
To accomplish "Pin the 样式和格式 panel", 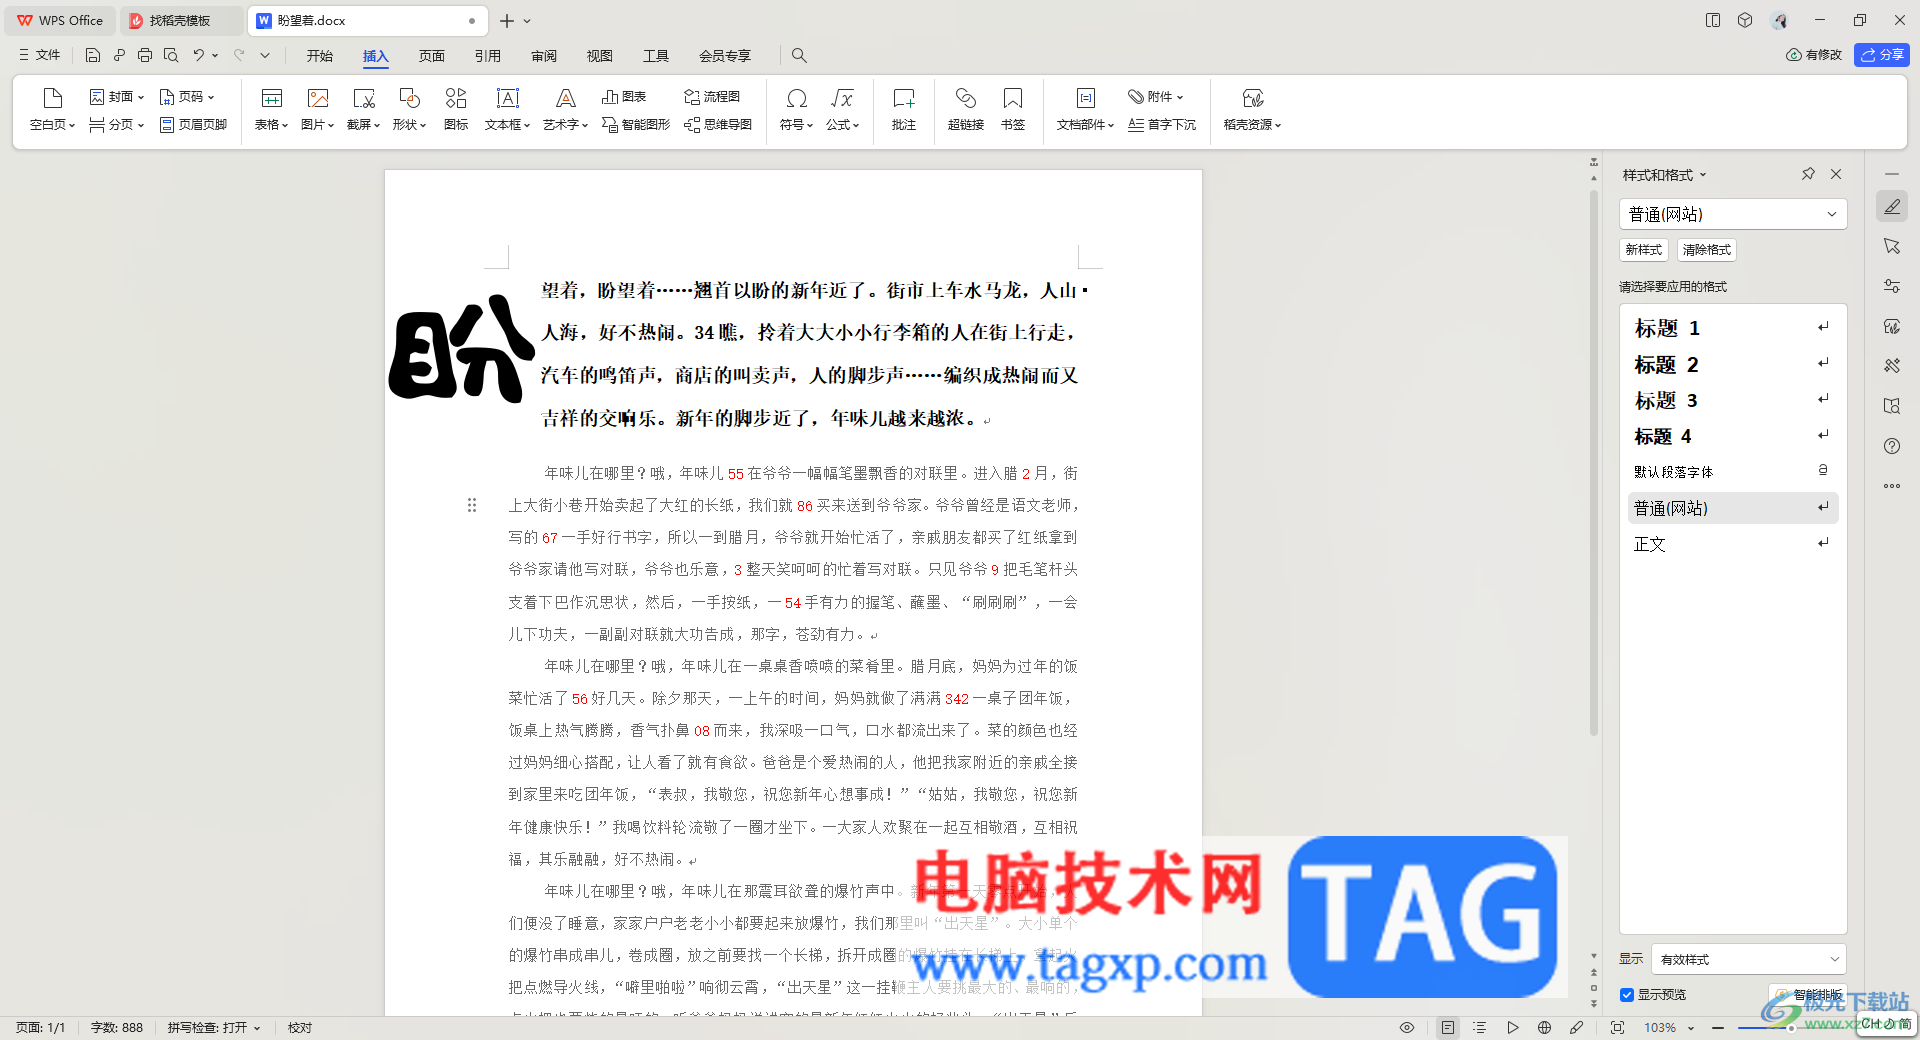I will (x=1808, y=174).
